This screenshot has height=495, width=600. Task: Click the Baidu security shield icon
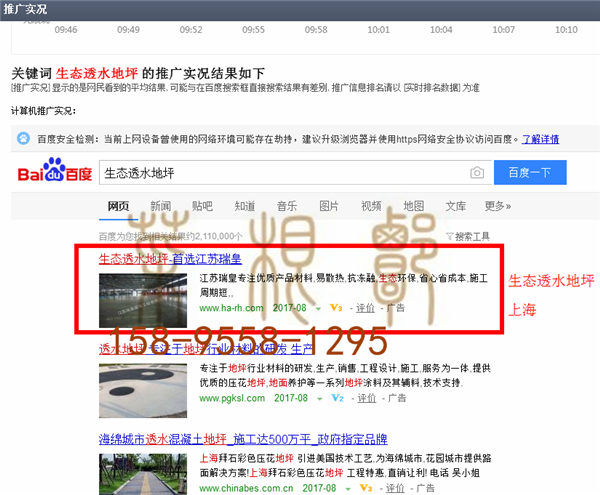click(23, 138)
